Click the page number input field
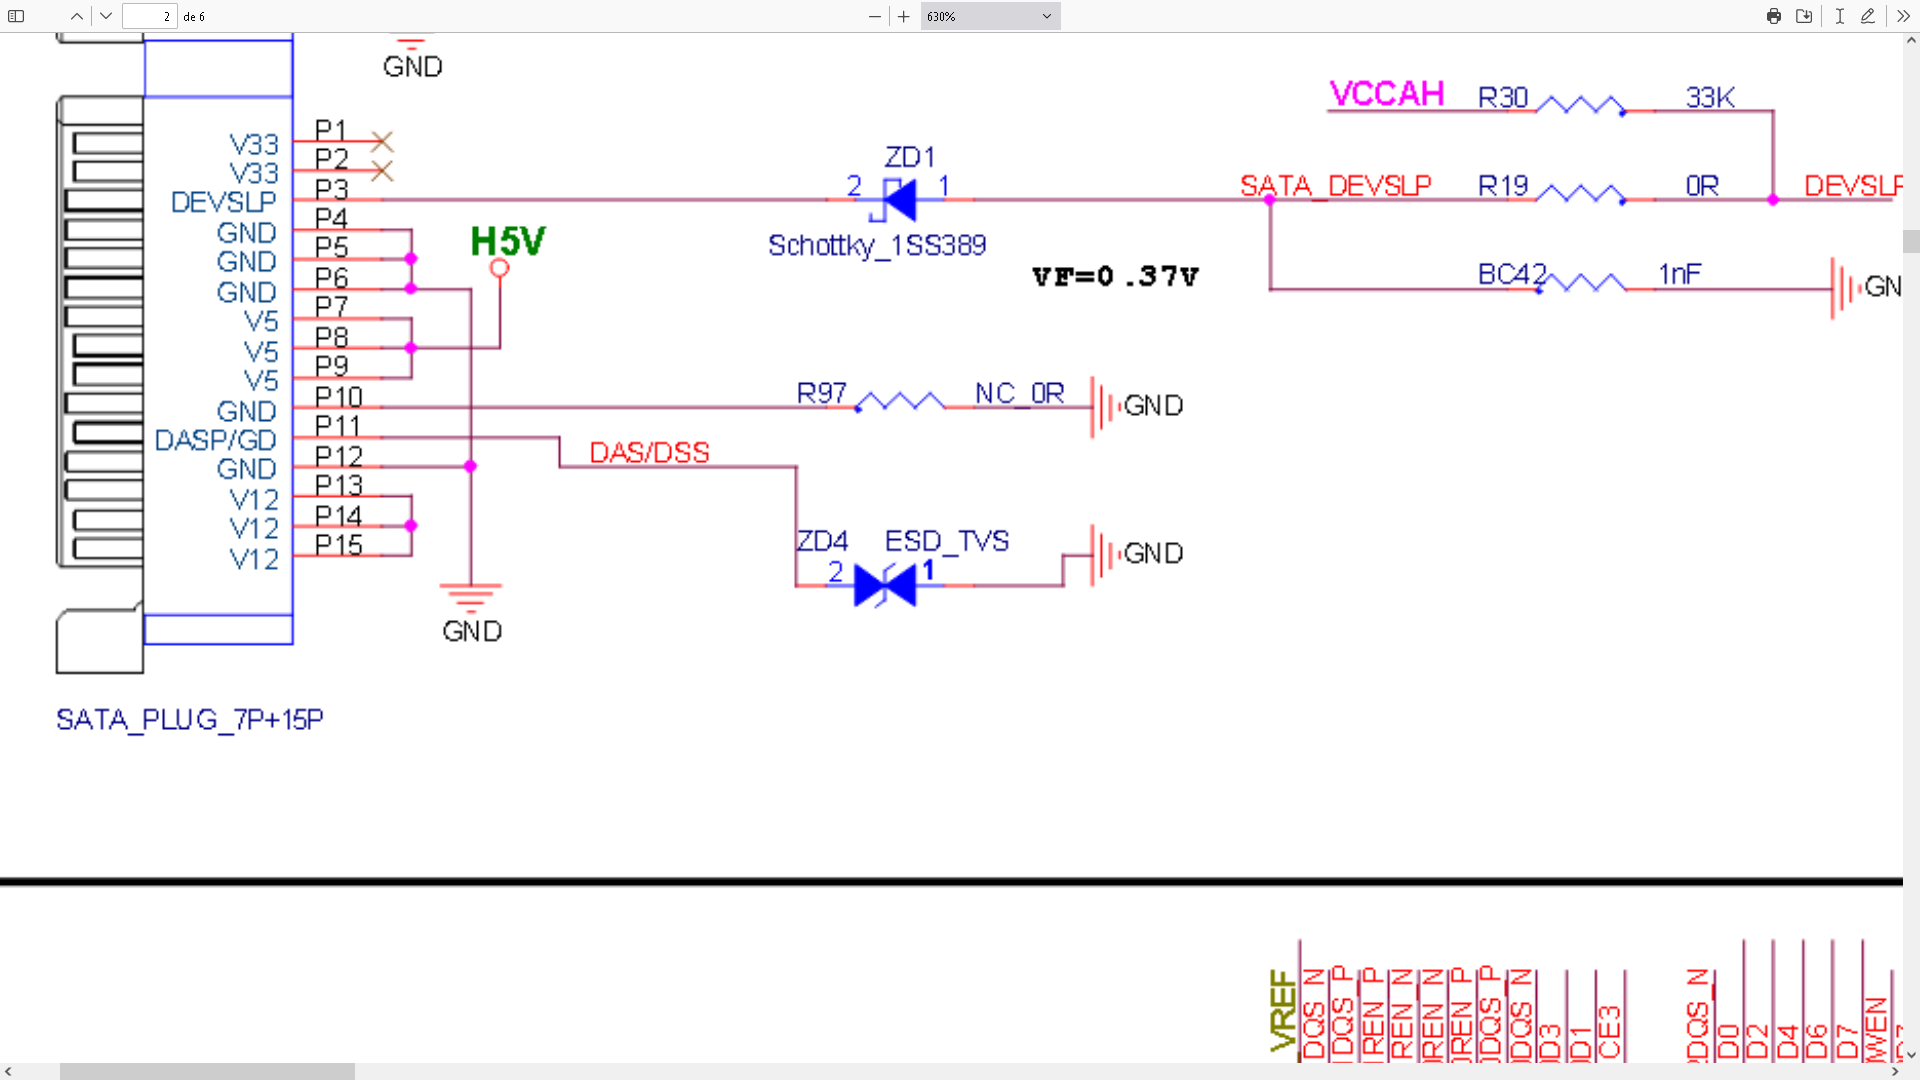 click(149, 16)
